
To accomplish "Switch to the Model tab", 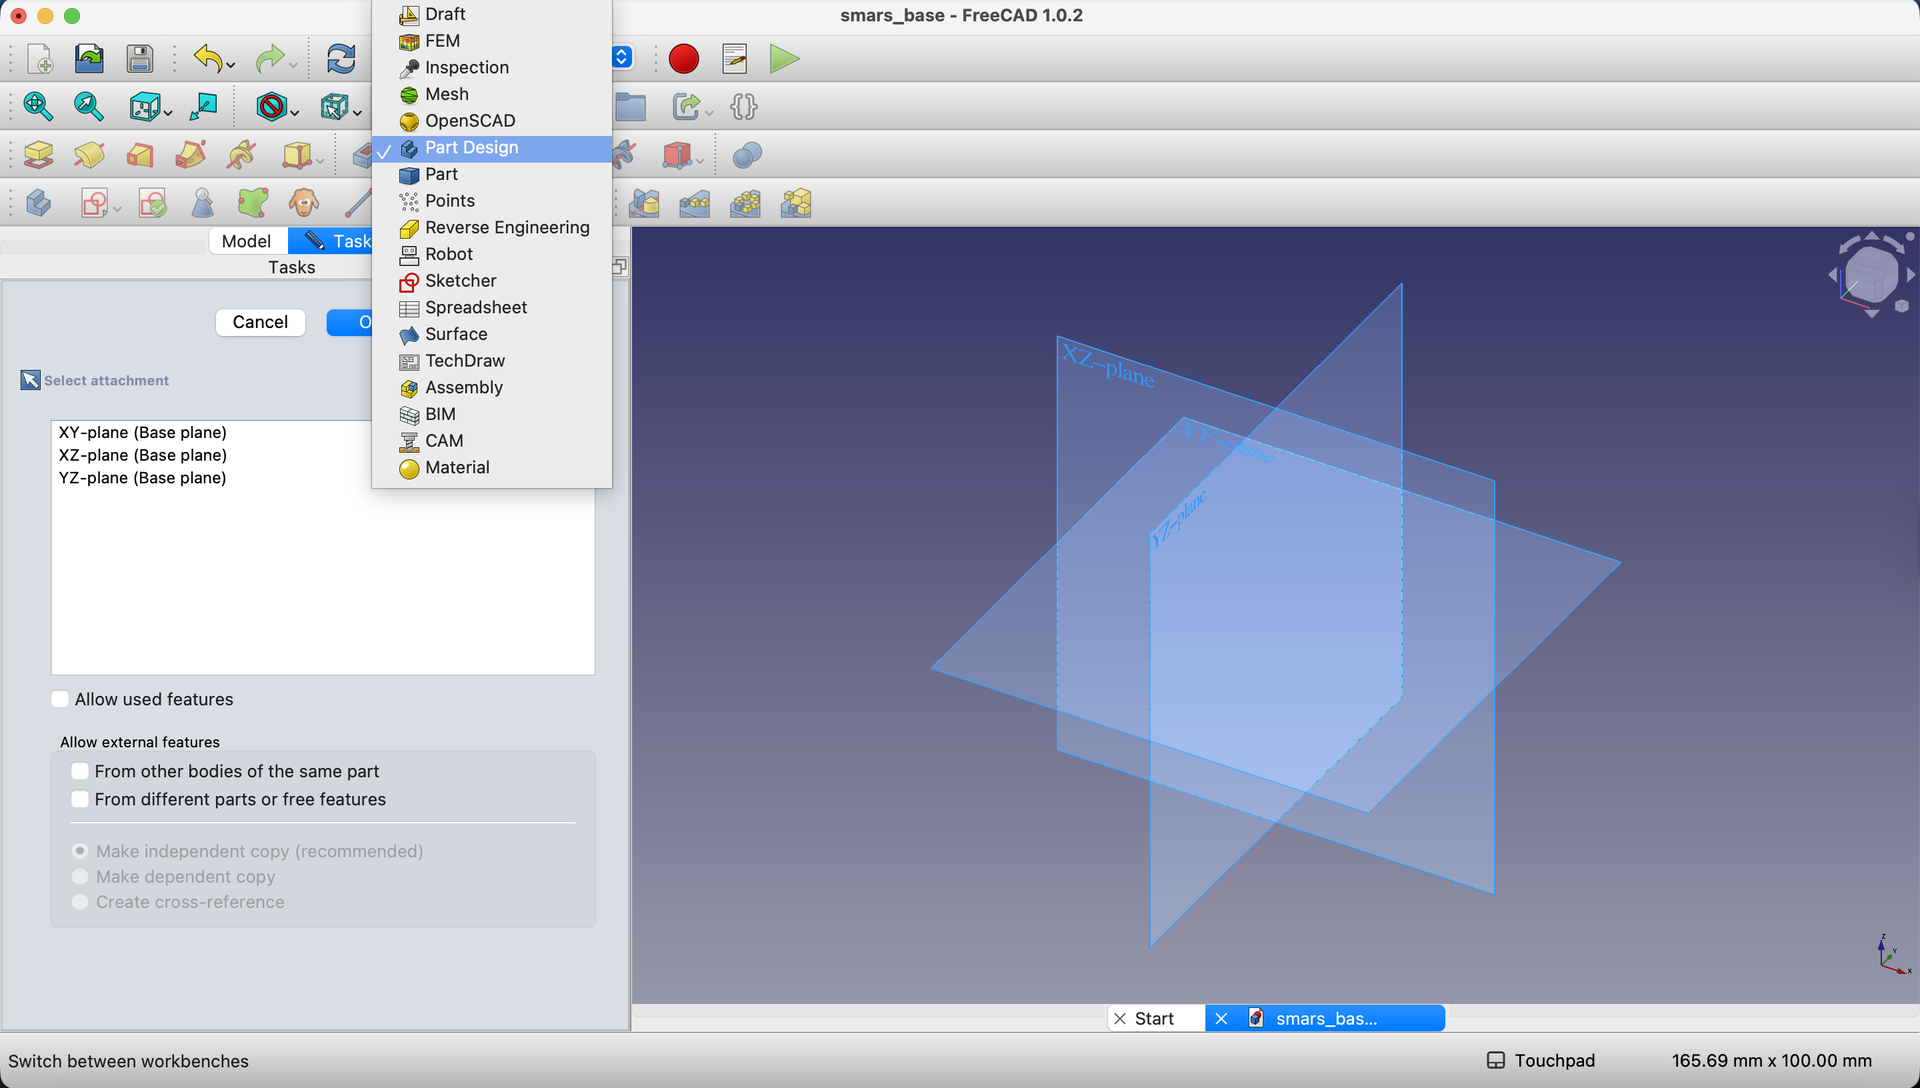I will (x=246, y=241).
